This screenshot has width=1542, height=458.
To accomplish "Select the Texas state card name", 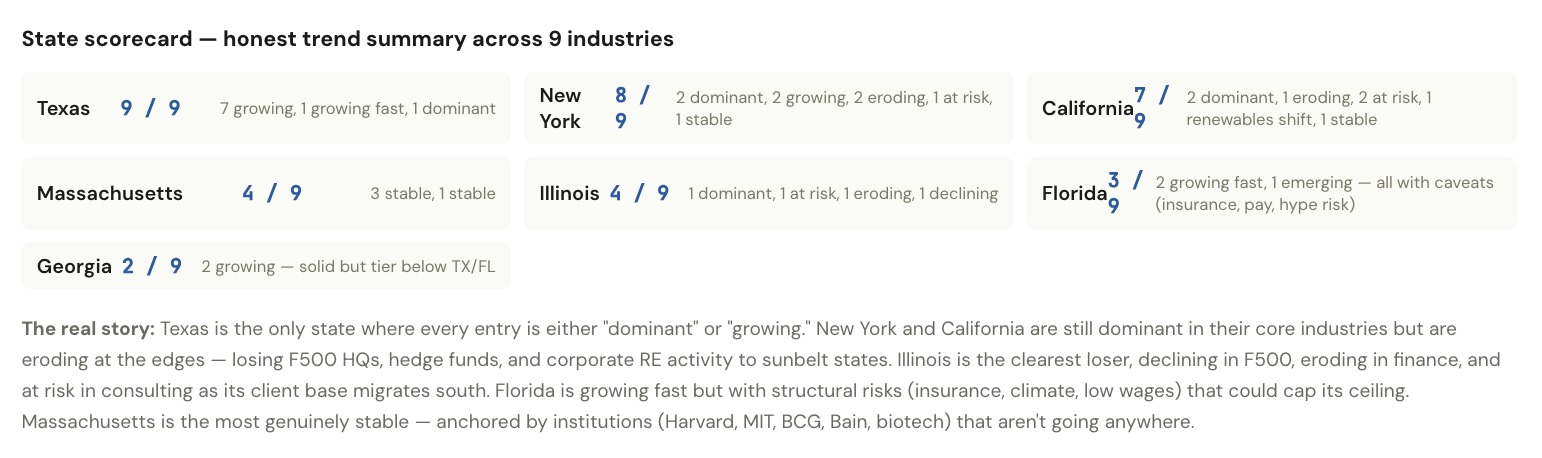I will [x=63, y=108].
